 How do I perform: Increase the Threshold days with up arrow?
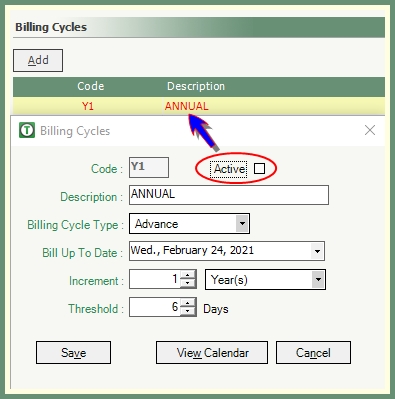tap(188, 303)
